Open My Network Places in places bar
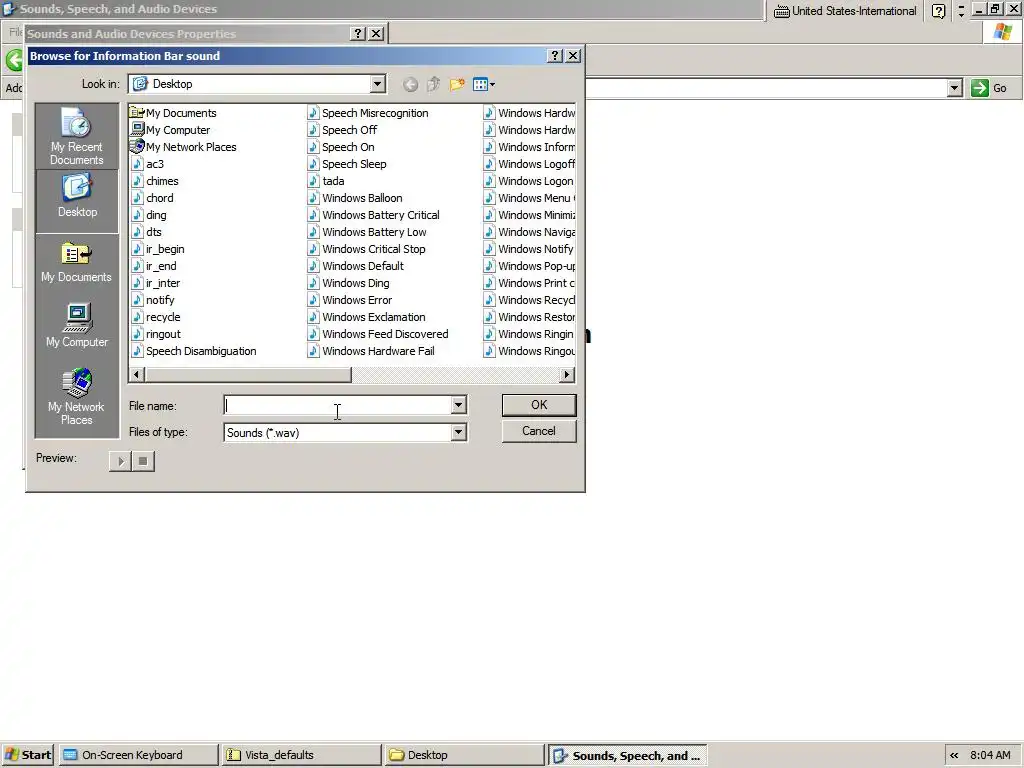Screen dimensions: 1024x768 point(76,397)
